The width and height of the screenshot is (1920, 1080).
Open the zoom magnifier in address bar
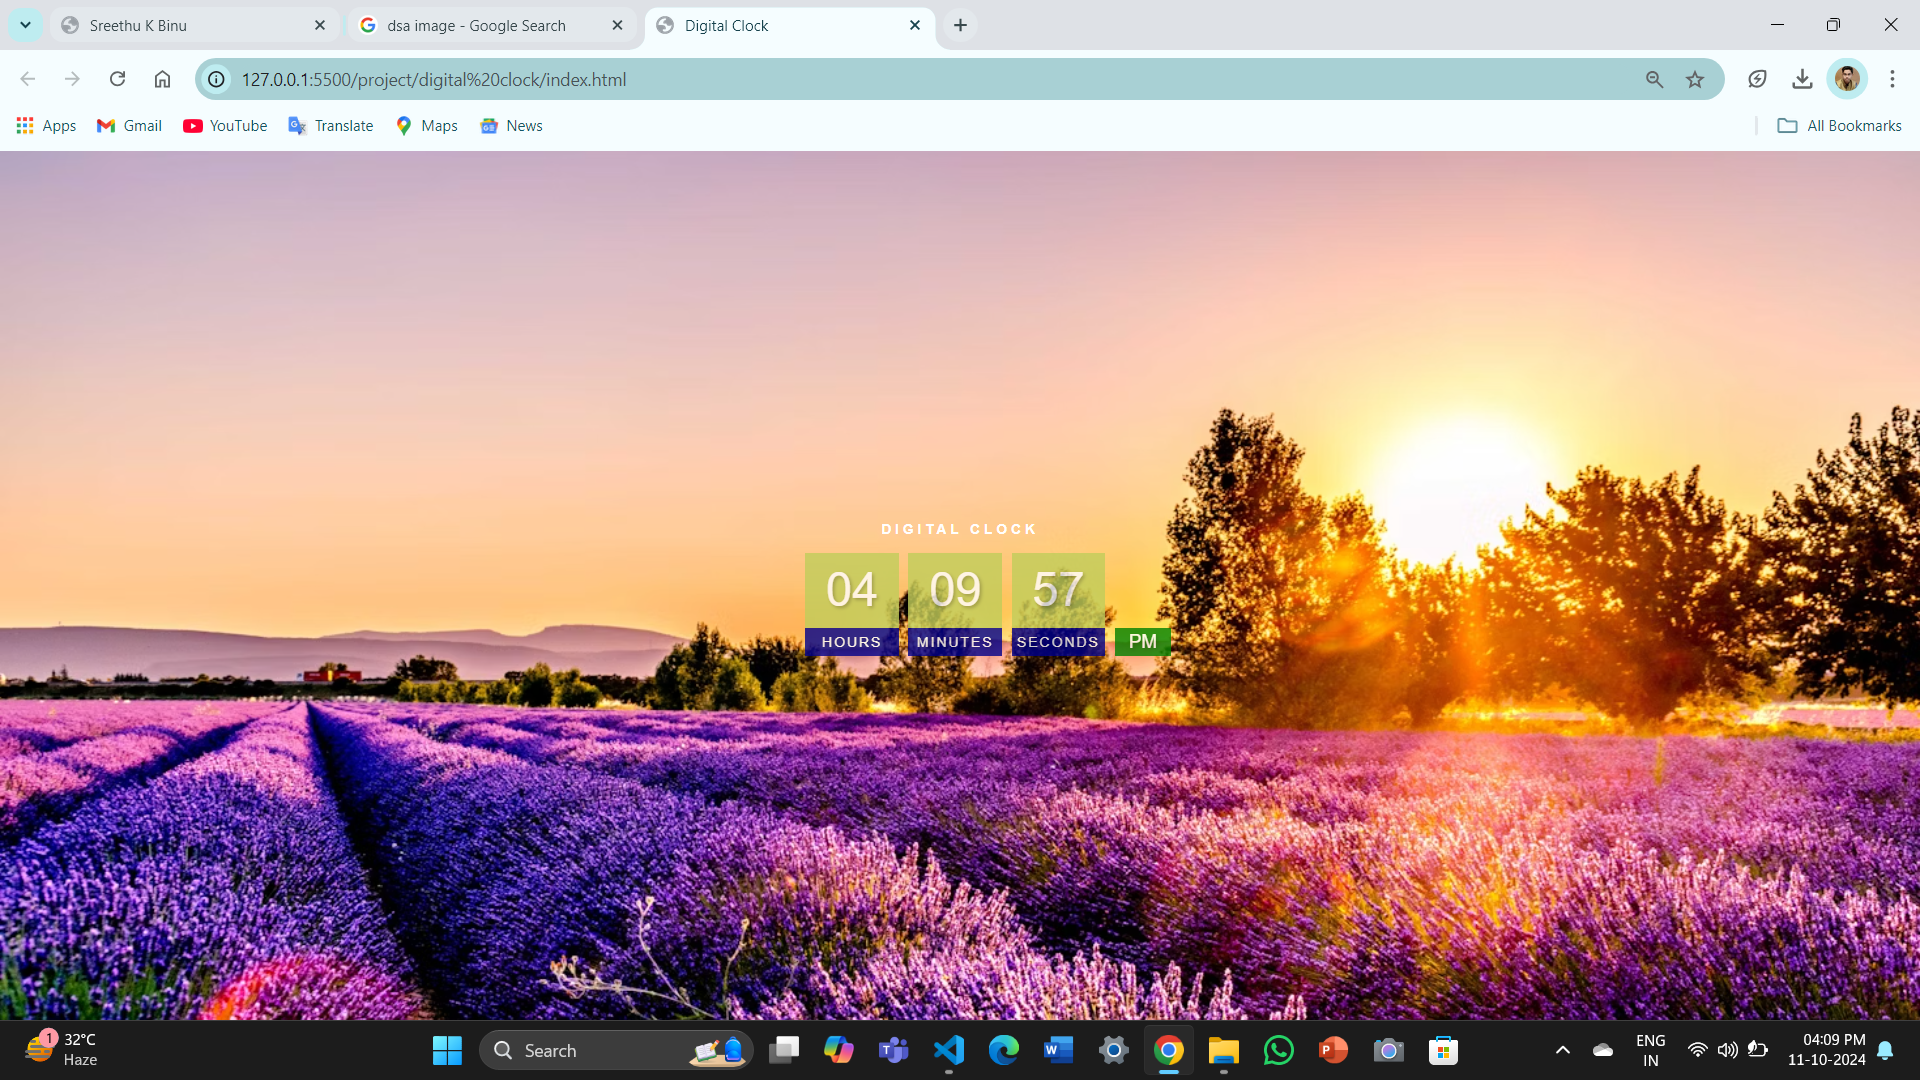[x=1654, y=79]
